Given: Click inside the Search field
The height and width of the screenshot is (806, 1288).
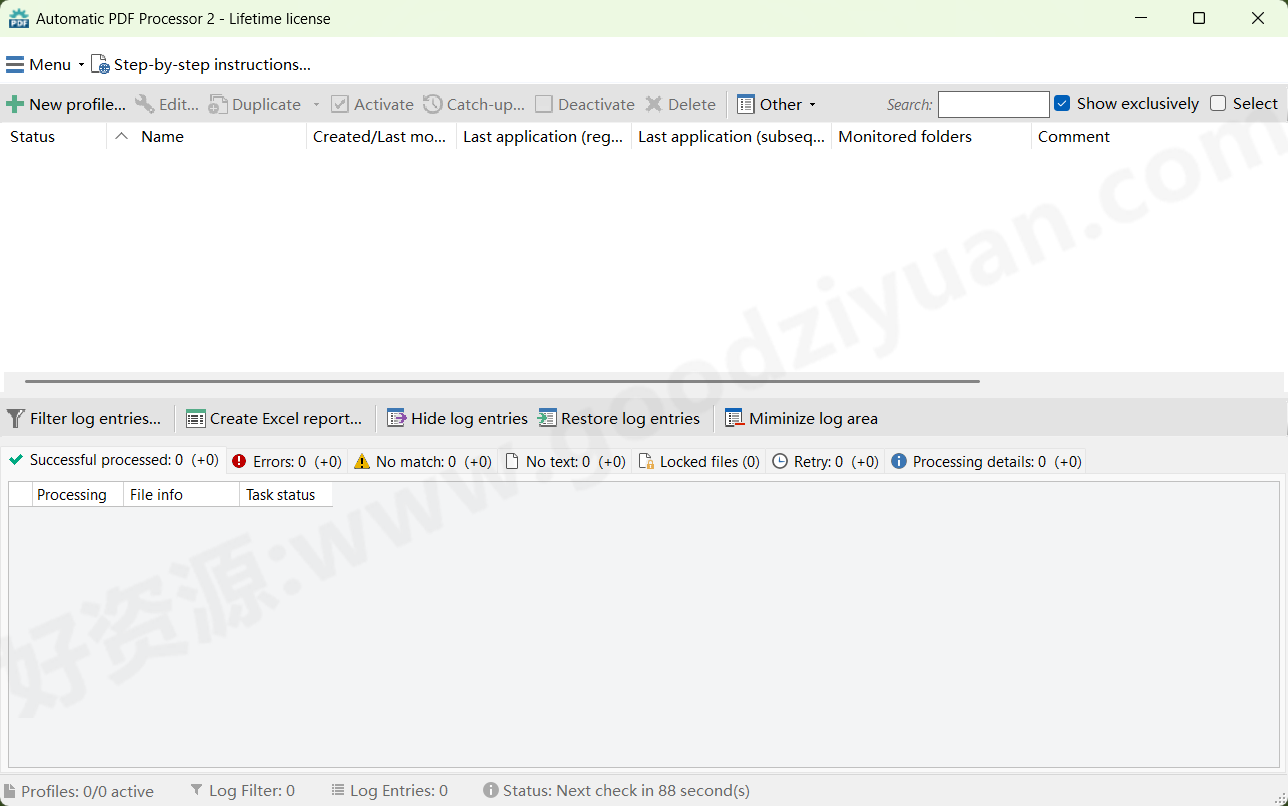Looking at the screenshot, I should pos(992,104).
